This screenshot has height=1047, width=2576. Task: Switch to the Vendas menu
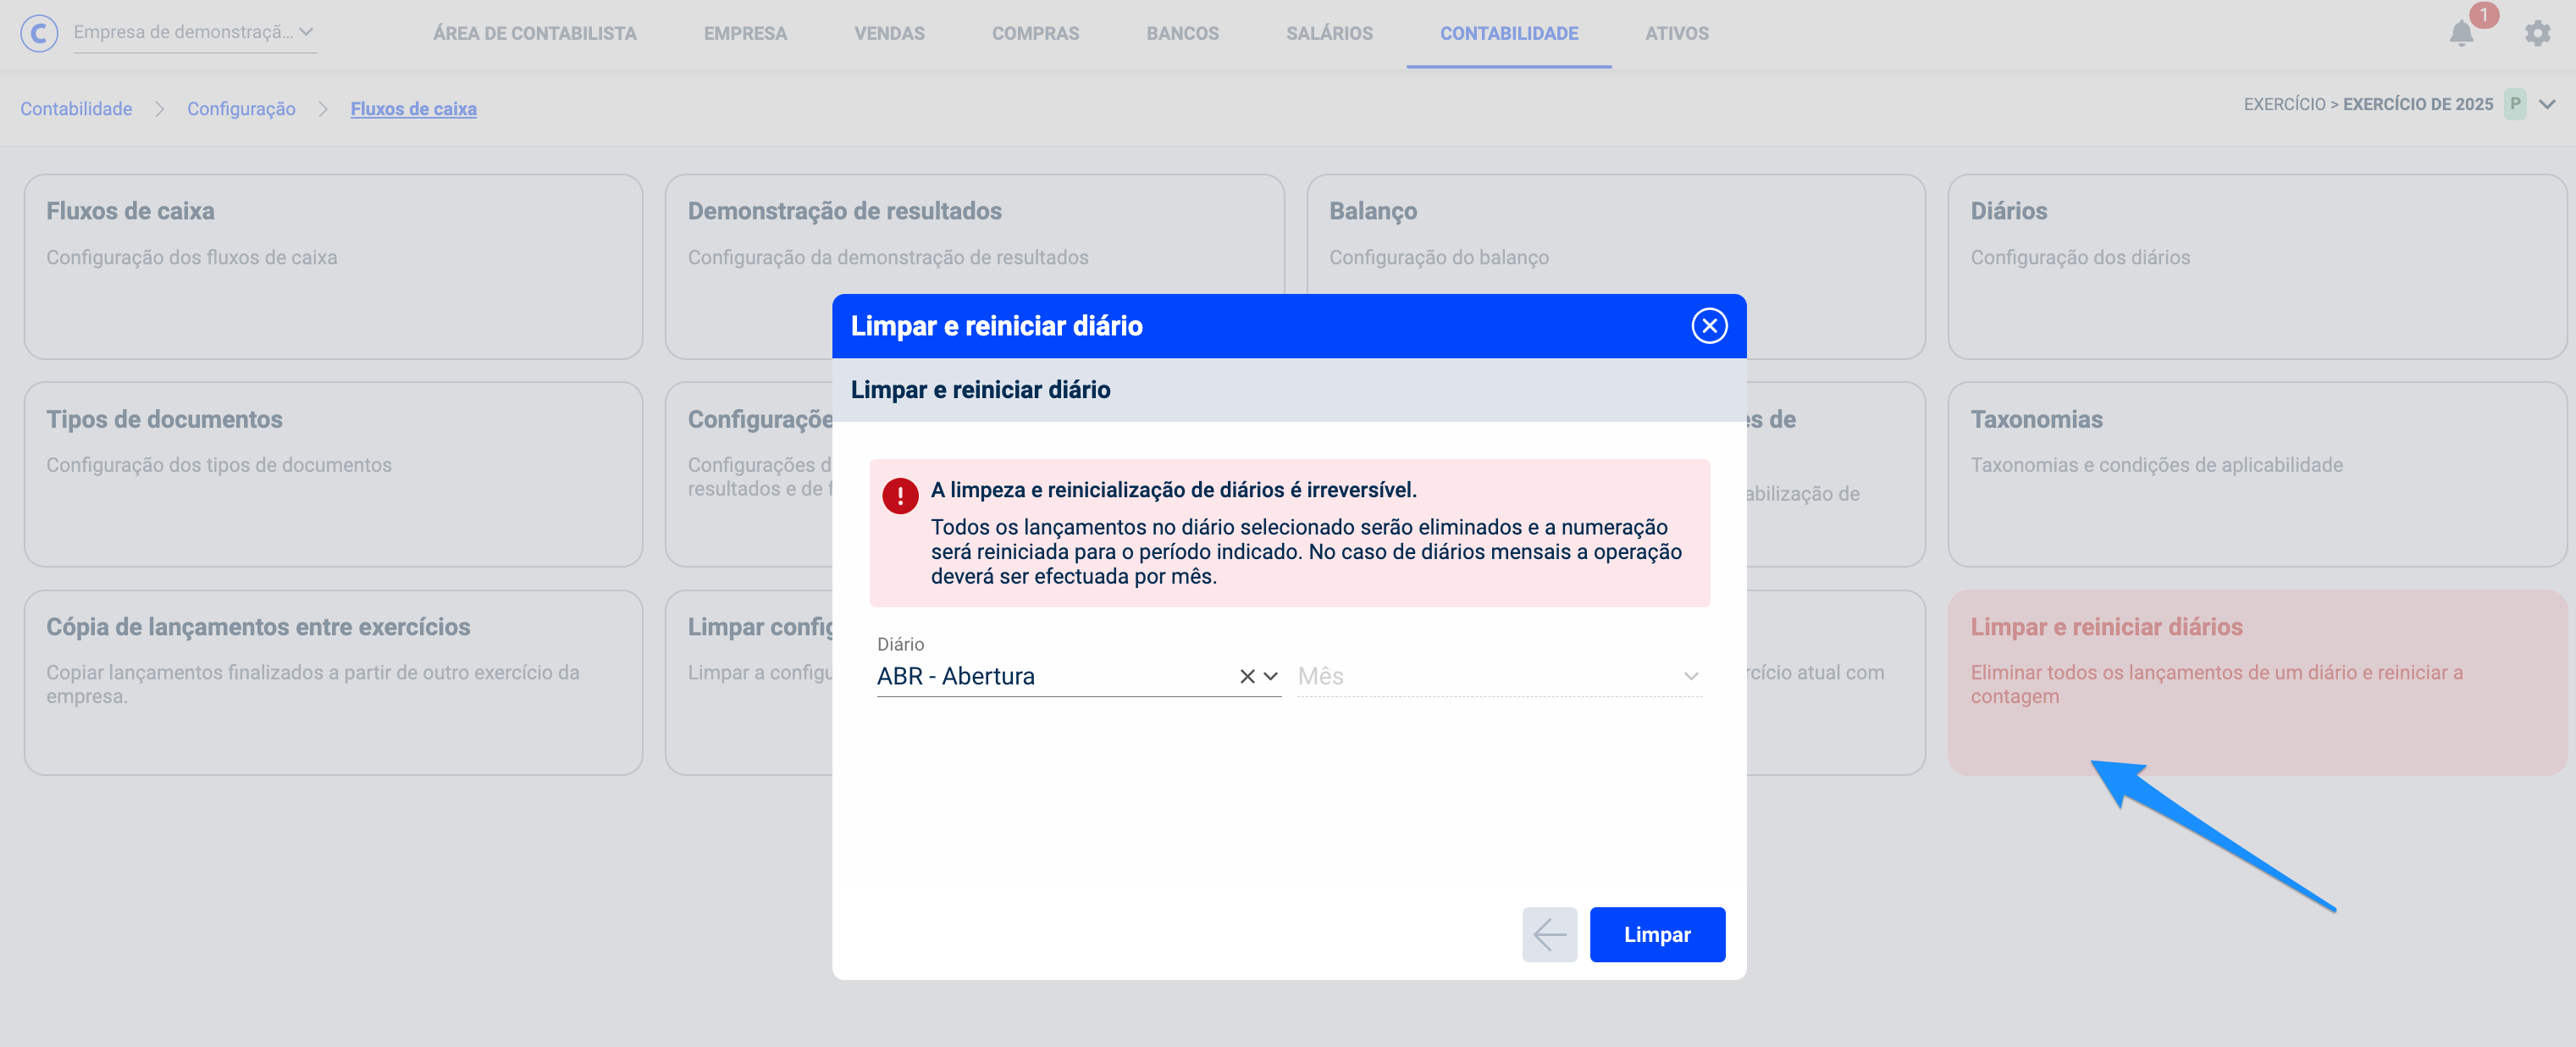pyautogui.click(x=889, y=33)
